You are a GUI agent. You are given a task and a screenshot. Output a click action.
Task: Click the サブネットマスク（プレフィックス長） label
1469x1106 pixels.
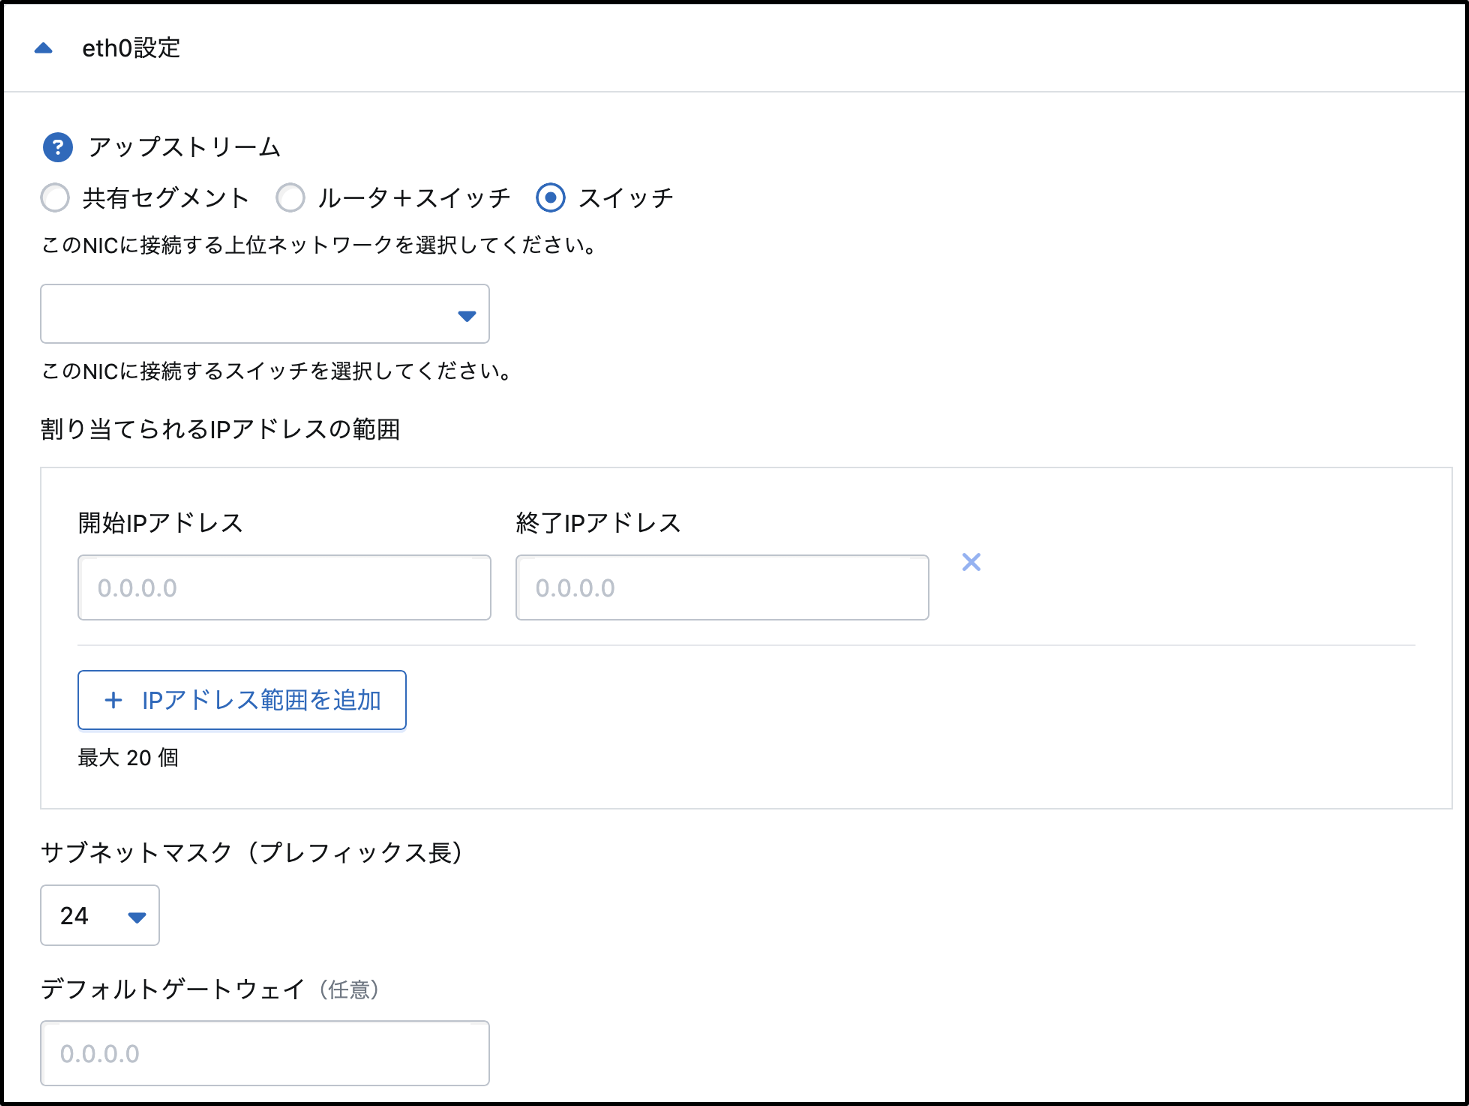pos(252,853)
